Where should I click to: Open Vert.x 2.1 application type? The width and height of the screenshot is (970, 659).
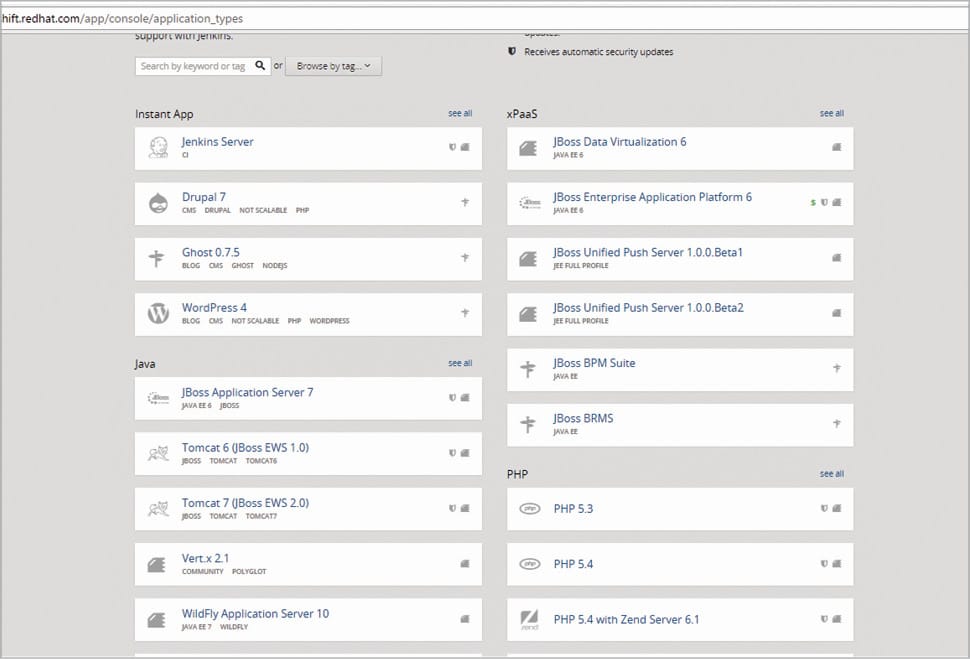(x=205, y=558)
